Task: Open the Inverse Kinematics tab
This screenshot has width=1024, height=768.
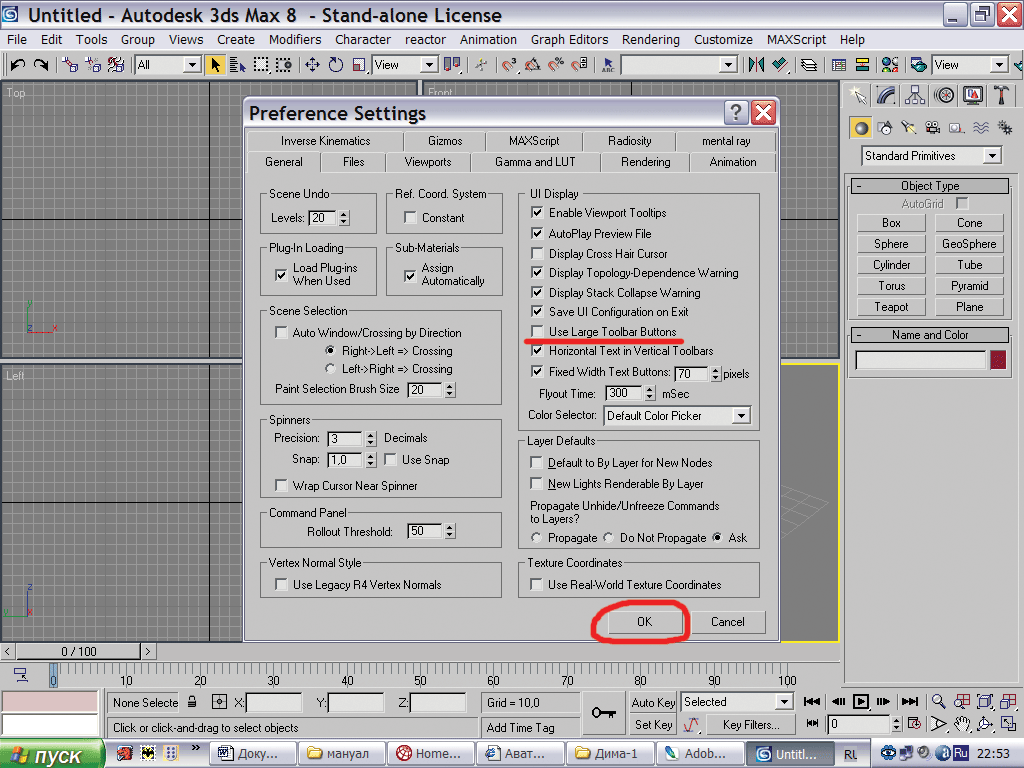Action: click(325, 141)
